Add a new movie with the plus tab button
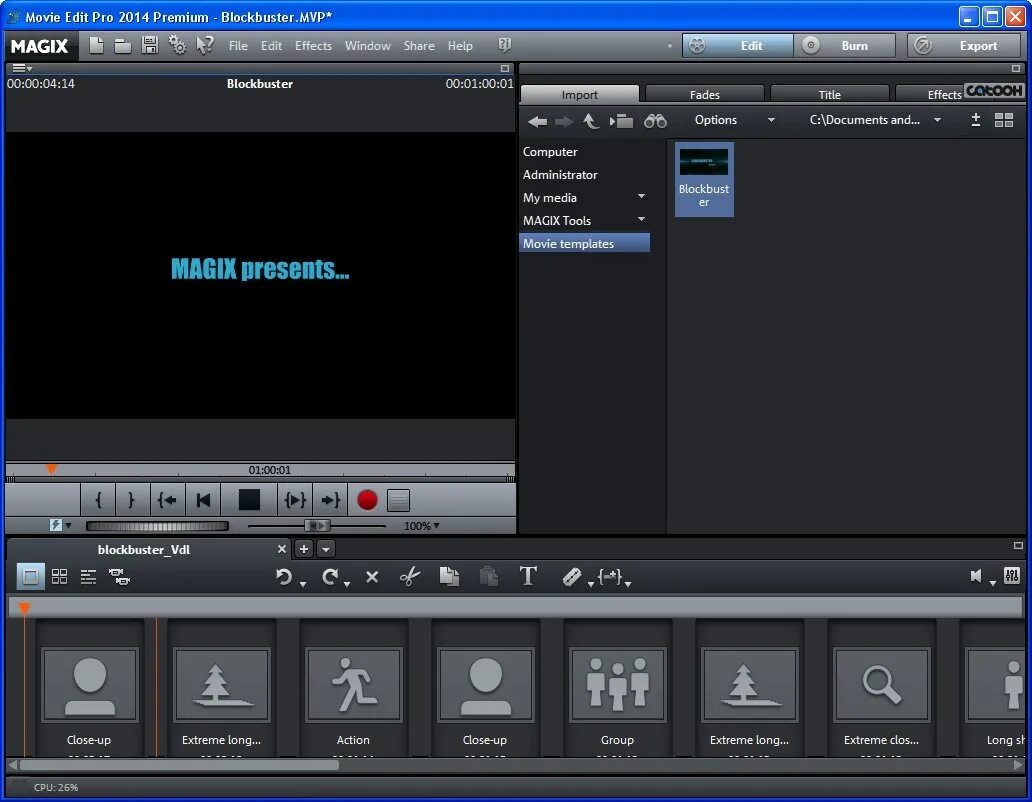The width and height of the screenshot is (1032, 802). click(304, 549)
